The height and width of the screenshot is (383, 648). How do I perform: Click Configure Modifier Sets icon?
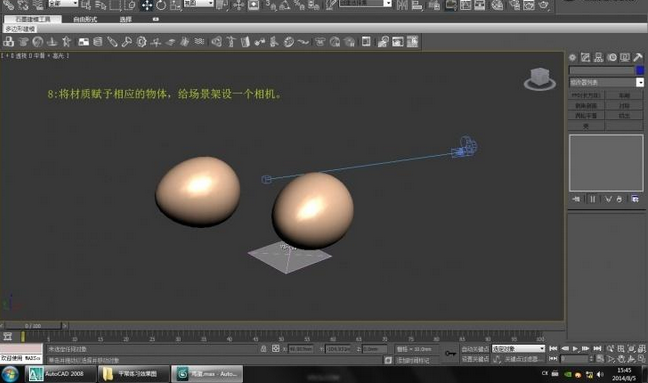(x=635, y=199)
